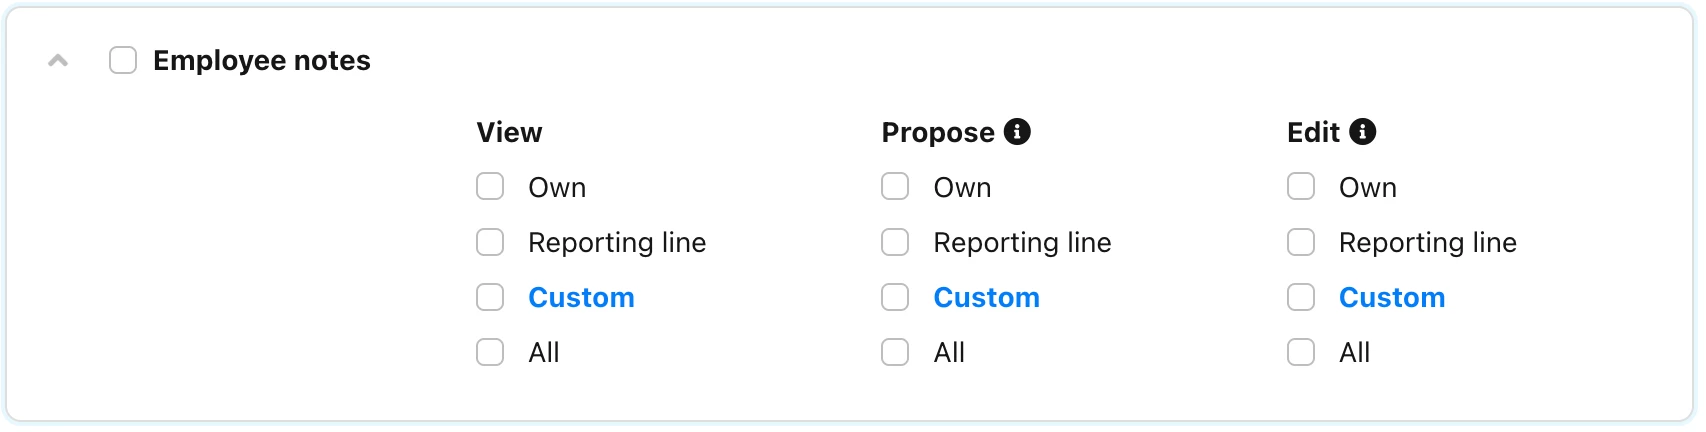Enable Own under Edit
The height and width of the screenshot is (432, 1706).
coord(1301,187)
